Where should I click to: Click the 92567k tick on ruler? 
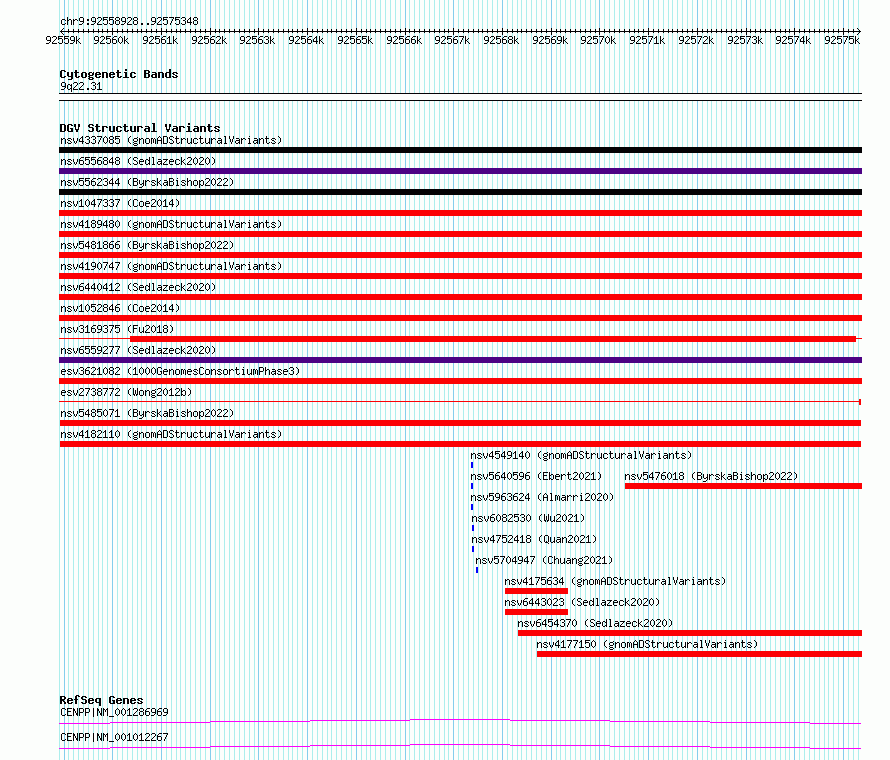(x=452, y=40)
